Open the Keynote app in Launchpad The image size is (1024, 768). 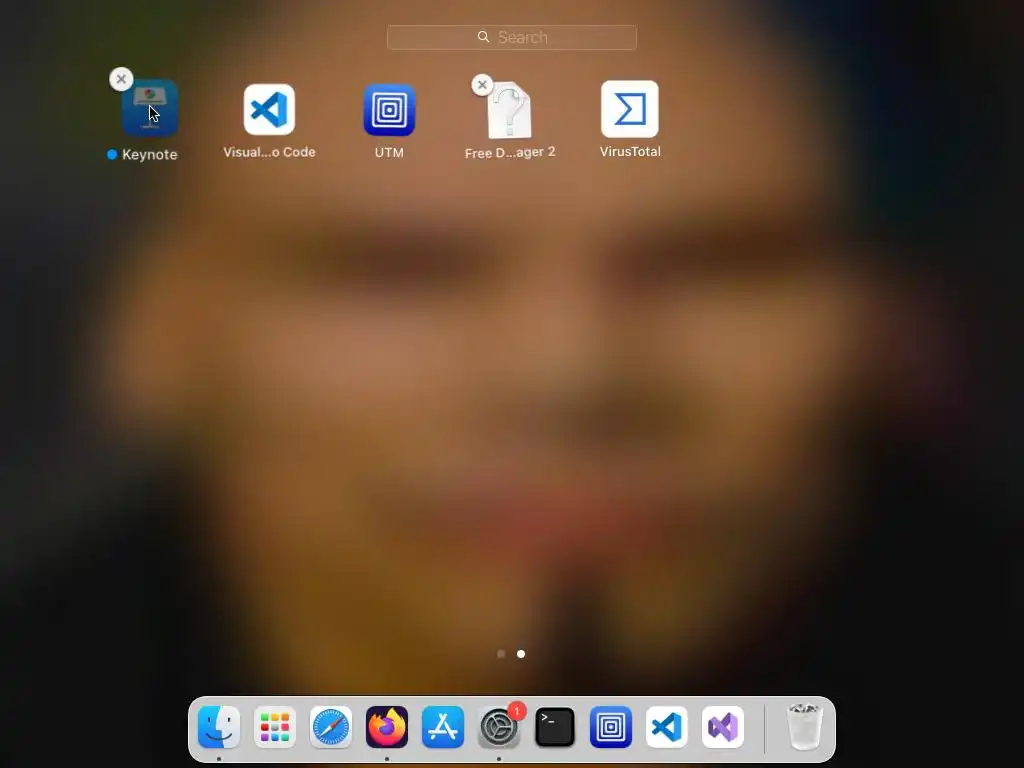coord(150,108)
